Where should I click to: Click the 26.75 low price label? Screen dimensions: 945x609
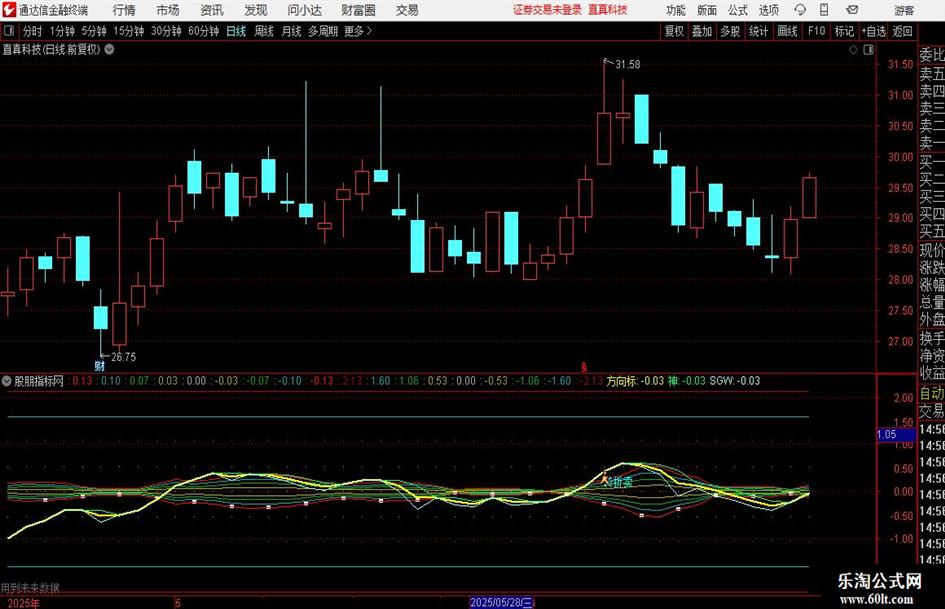124,357
